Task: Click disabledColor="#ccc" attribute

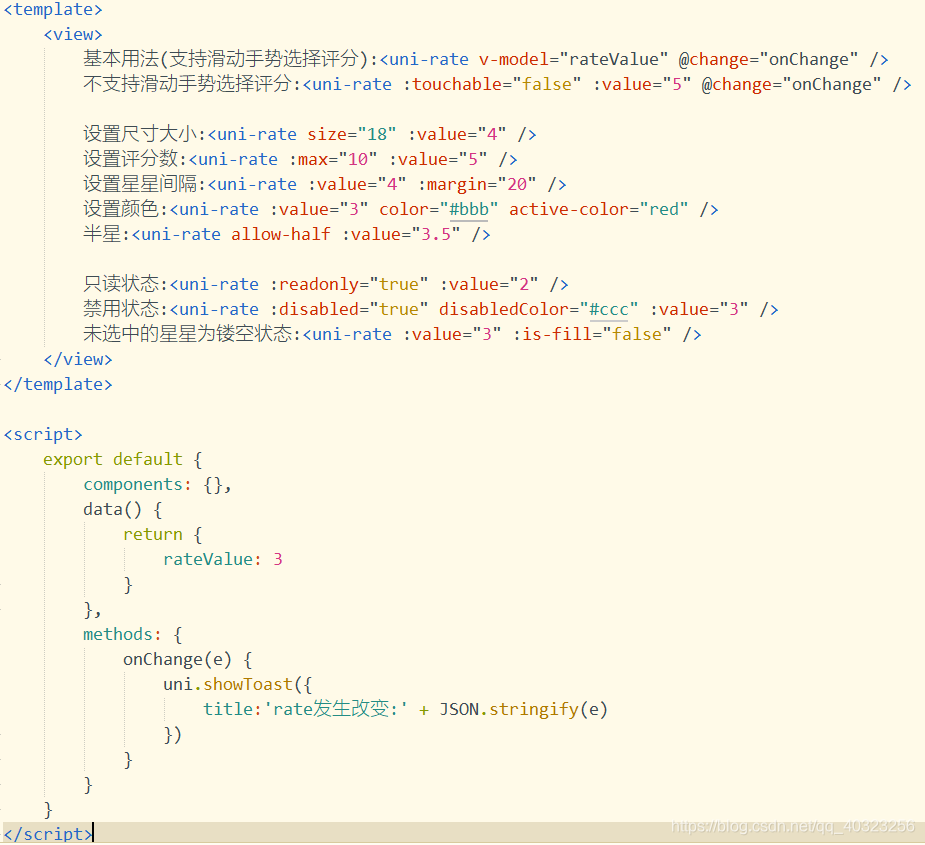Action: tap(539, 309)
